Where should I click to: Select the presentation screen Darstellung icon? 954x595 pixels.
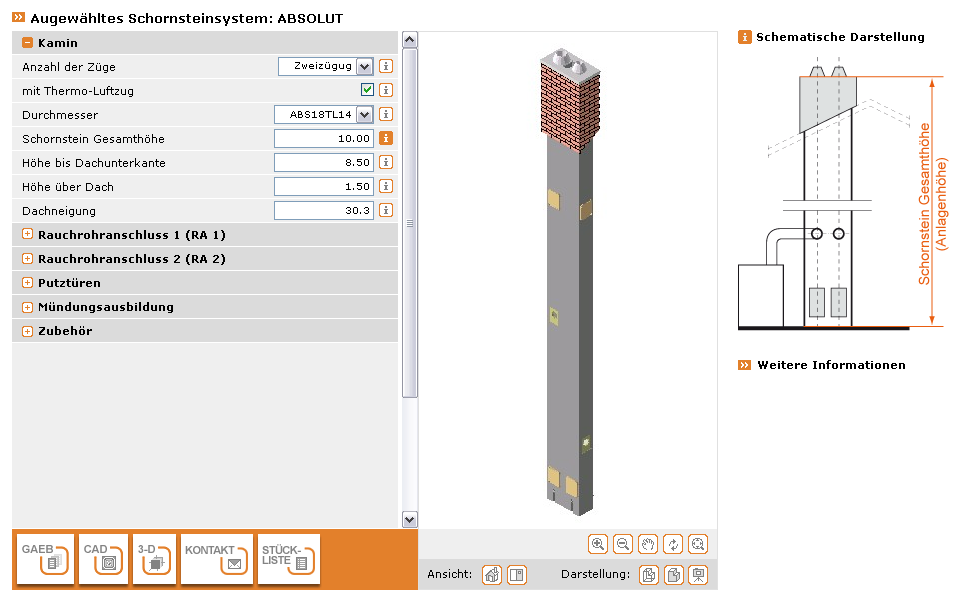[698, 575]
